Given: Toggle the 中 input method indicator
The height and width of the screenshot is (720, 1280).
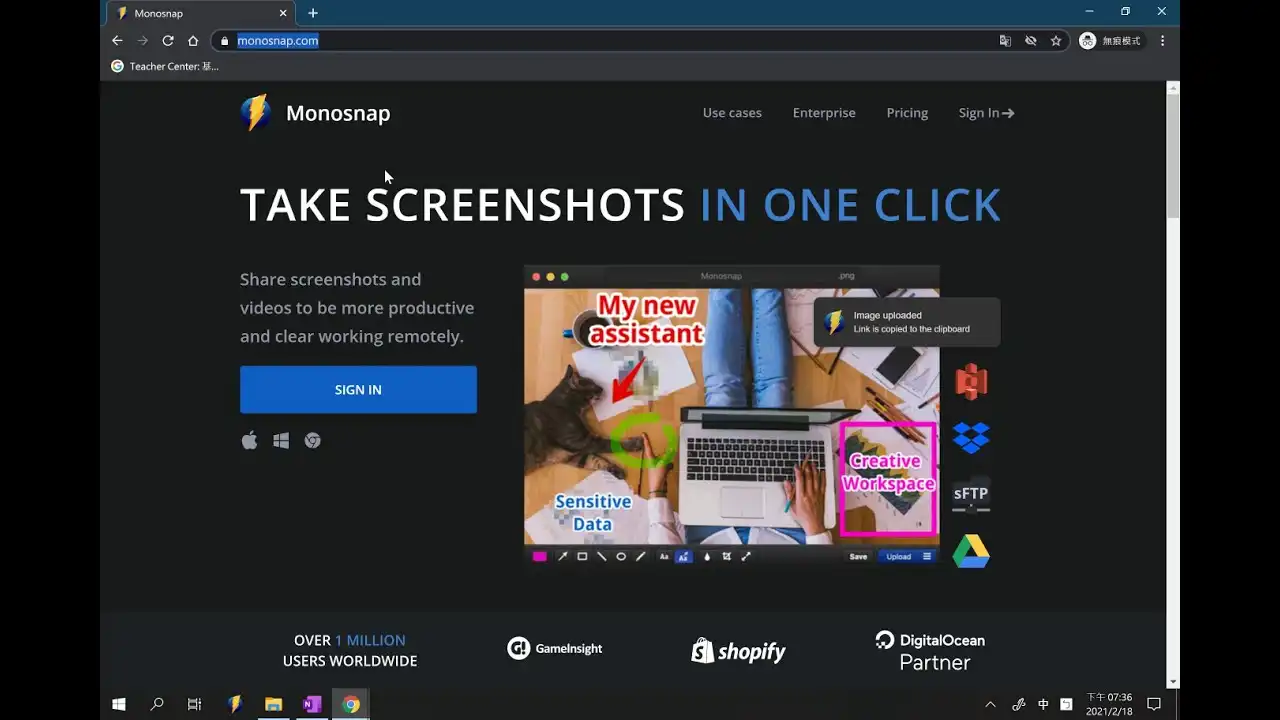Looking at the screenshot, I should [1043, 704].
